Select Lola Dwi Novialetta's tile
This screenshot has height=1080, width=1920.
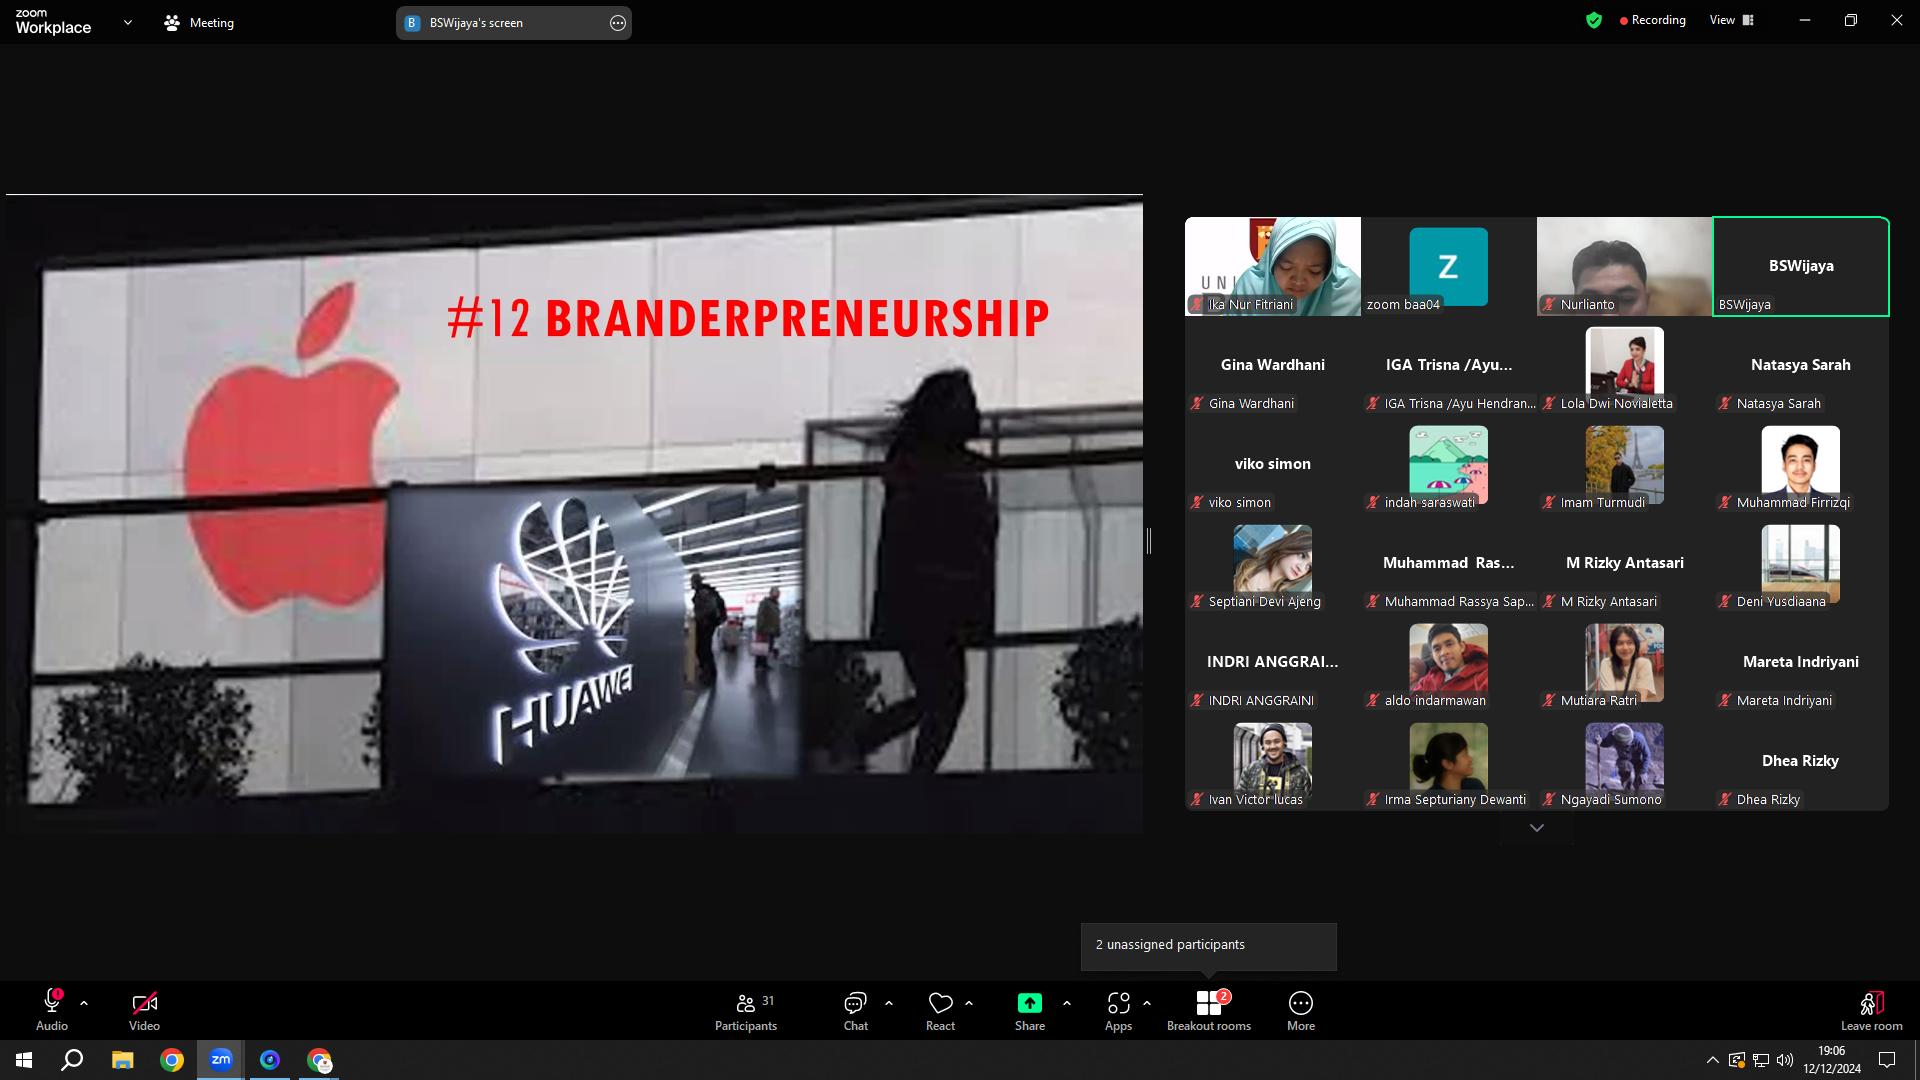1625,365
